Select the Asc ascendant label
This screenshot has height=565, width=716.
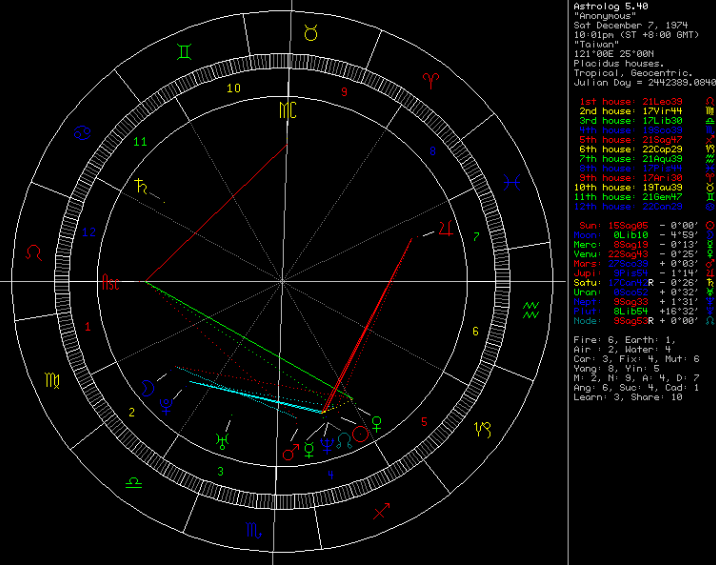110,283
